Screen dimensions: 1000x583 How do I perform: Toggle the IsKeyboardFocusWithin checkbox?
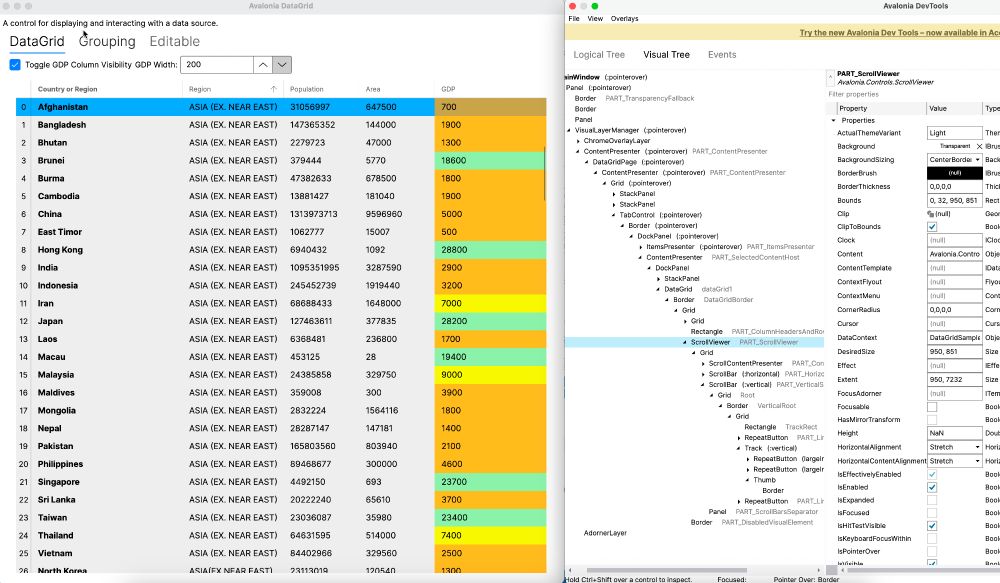[932, 538]
